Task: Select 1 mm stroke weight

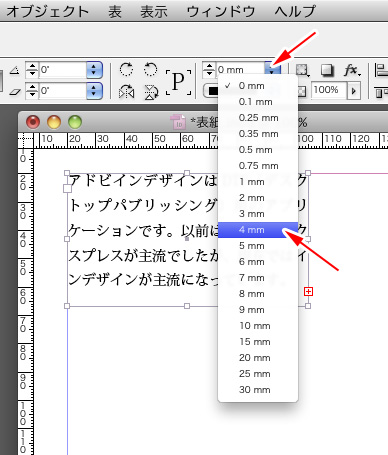Action: tap(258, 182)
